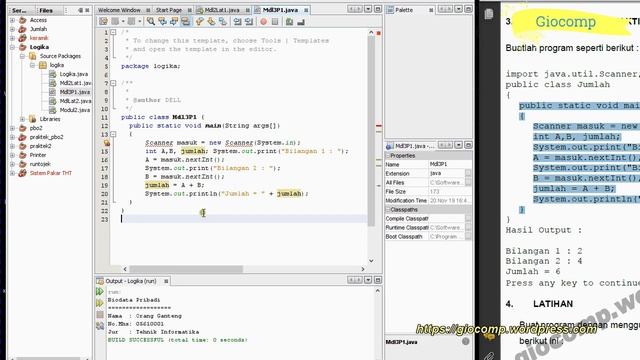
Task: Expand the Sistem Pakar THT project node
Action: (x=13, y=173)
